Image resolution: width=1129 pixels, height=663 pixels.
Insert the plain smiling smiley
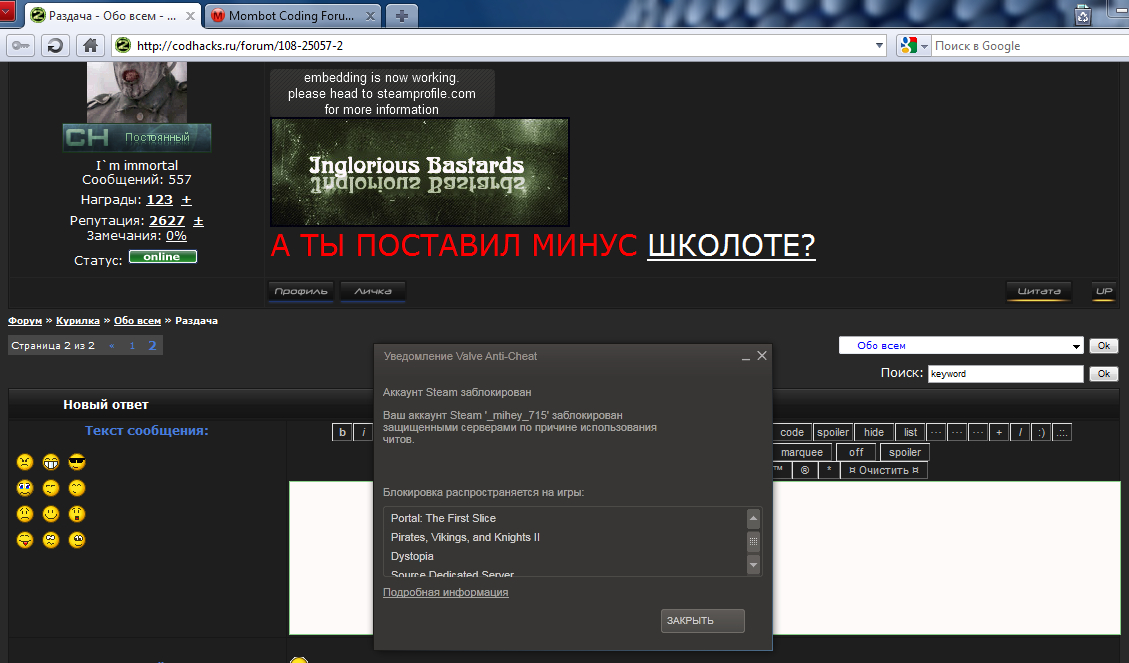tap(51, 514)
